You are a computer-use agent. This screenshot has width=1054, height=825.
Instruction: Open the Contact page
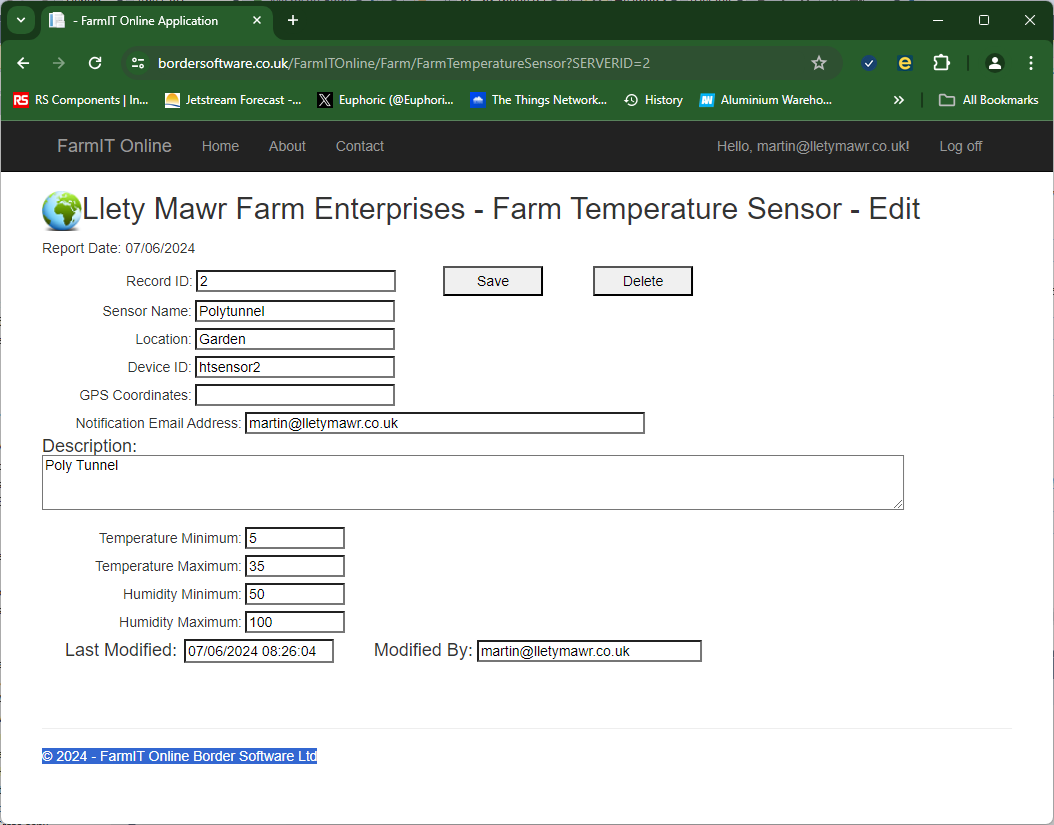click(x=360, y=146)
